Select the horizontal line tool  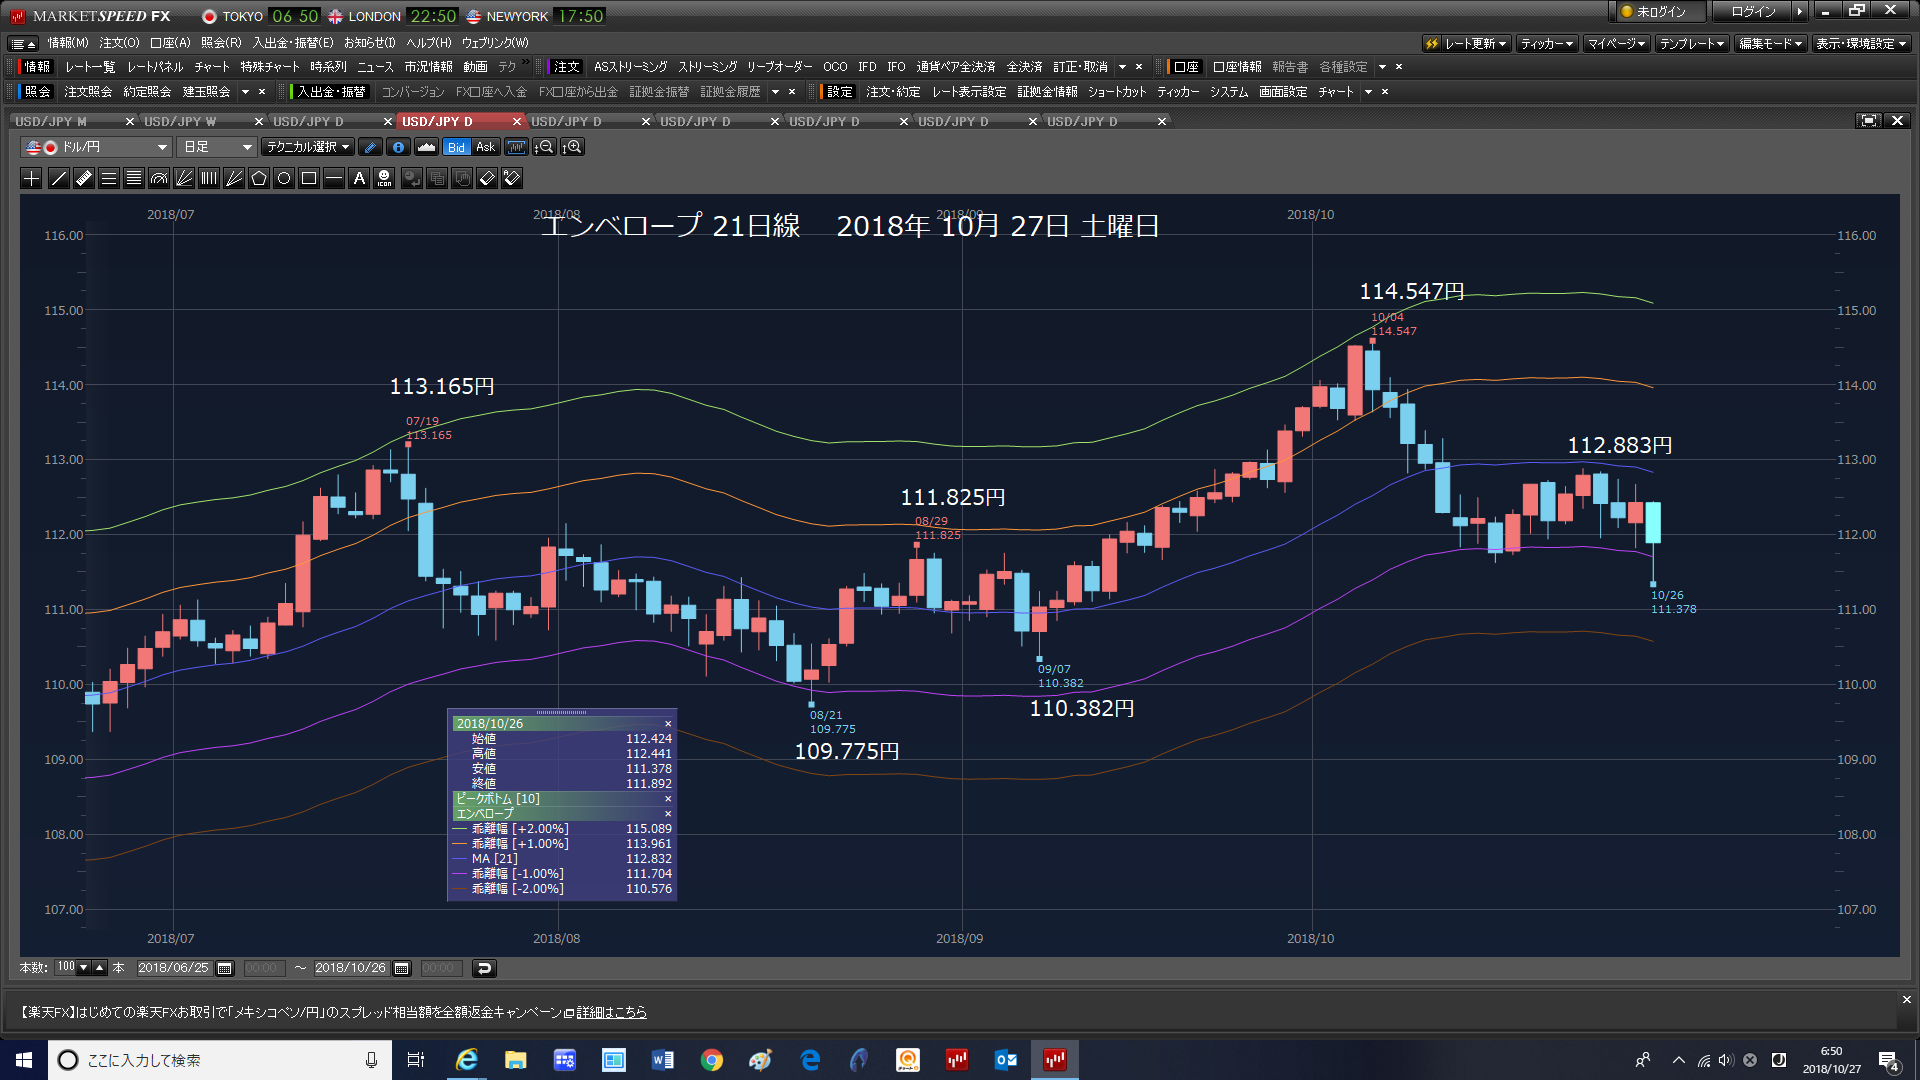(334, 178)
